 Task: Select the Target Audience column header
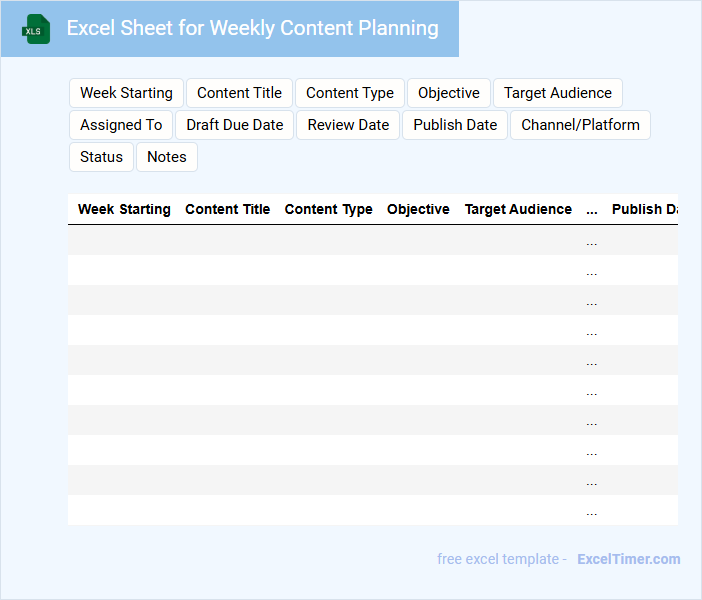[x=518, y=210]
